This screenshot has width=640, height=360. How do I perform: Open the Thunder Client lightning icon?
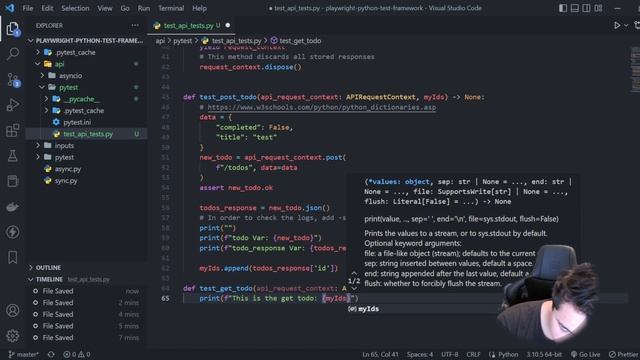coord(13,232)
